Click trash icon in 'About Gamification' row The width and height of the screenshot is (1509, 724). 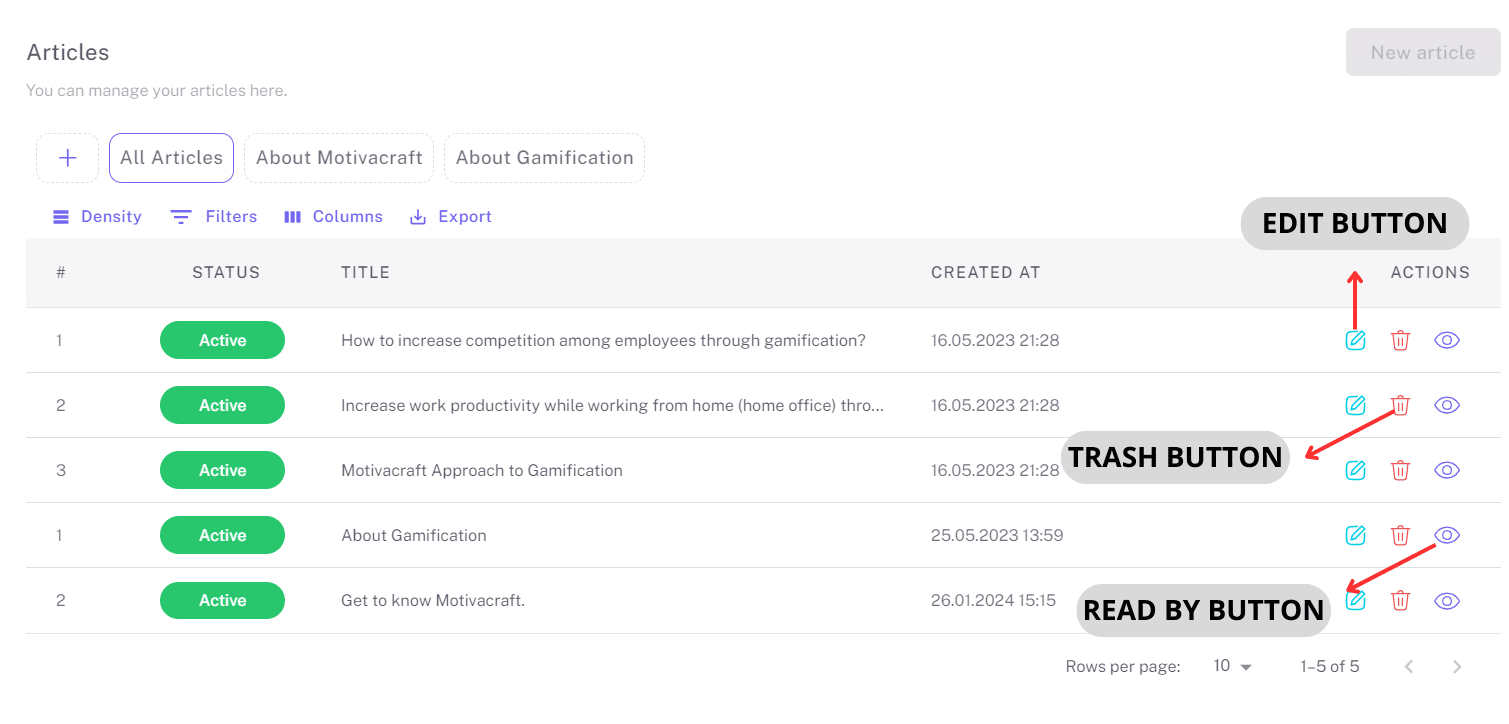click(x=1400, y=535)
